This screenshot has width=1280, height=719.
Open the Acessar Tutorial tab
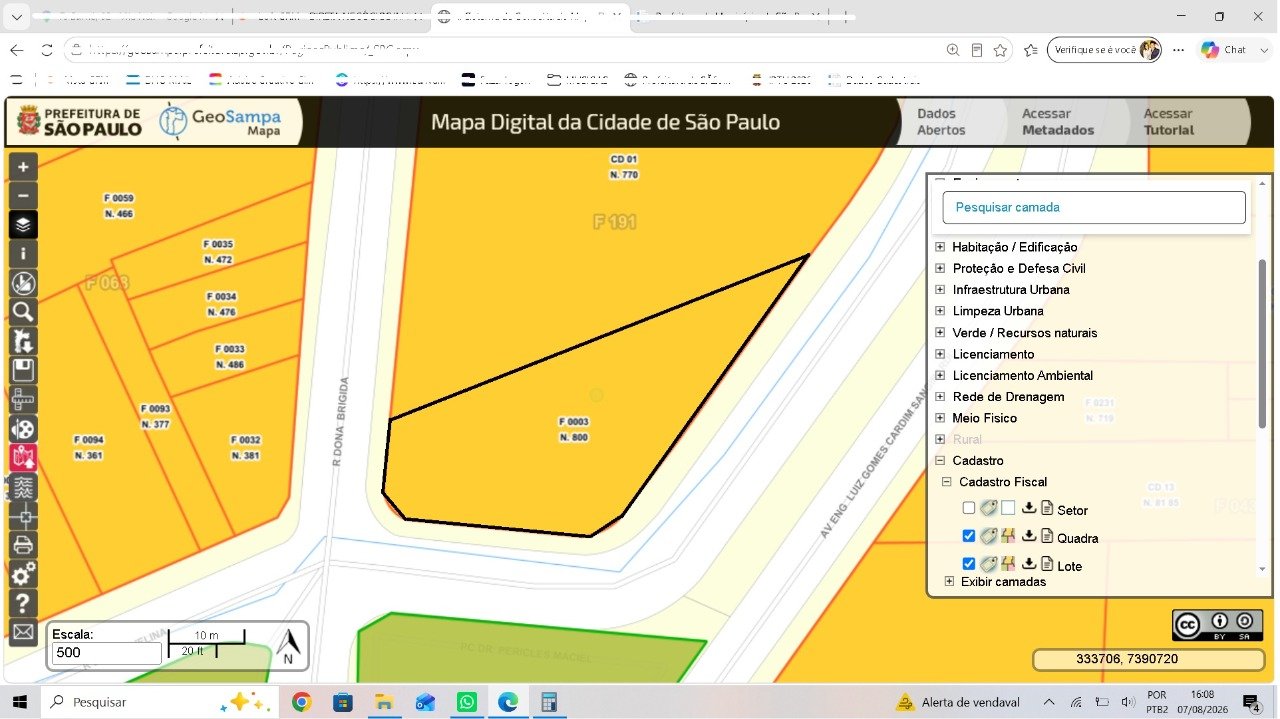click(1169, 122)
